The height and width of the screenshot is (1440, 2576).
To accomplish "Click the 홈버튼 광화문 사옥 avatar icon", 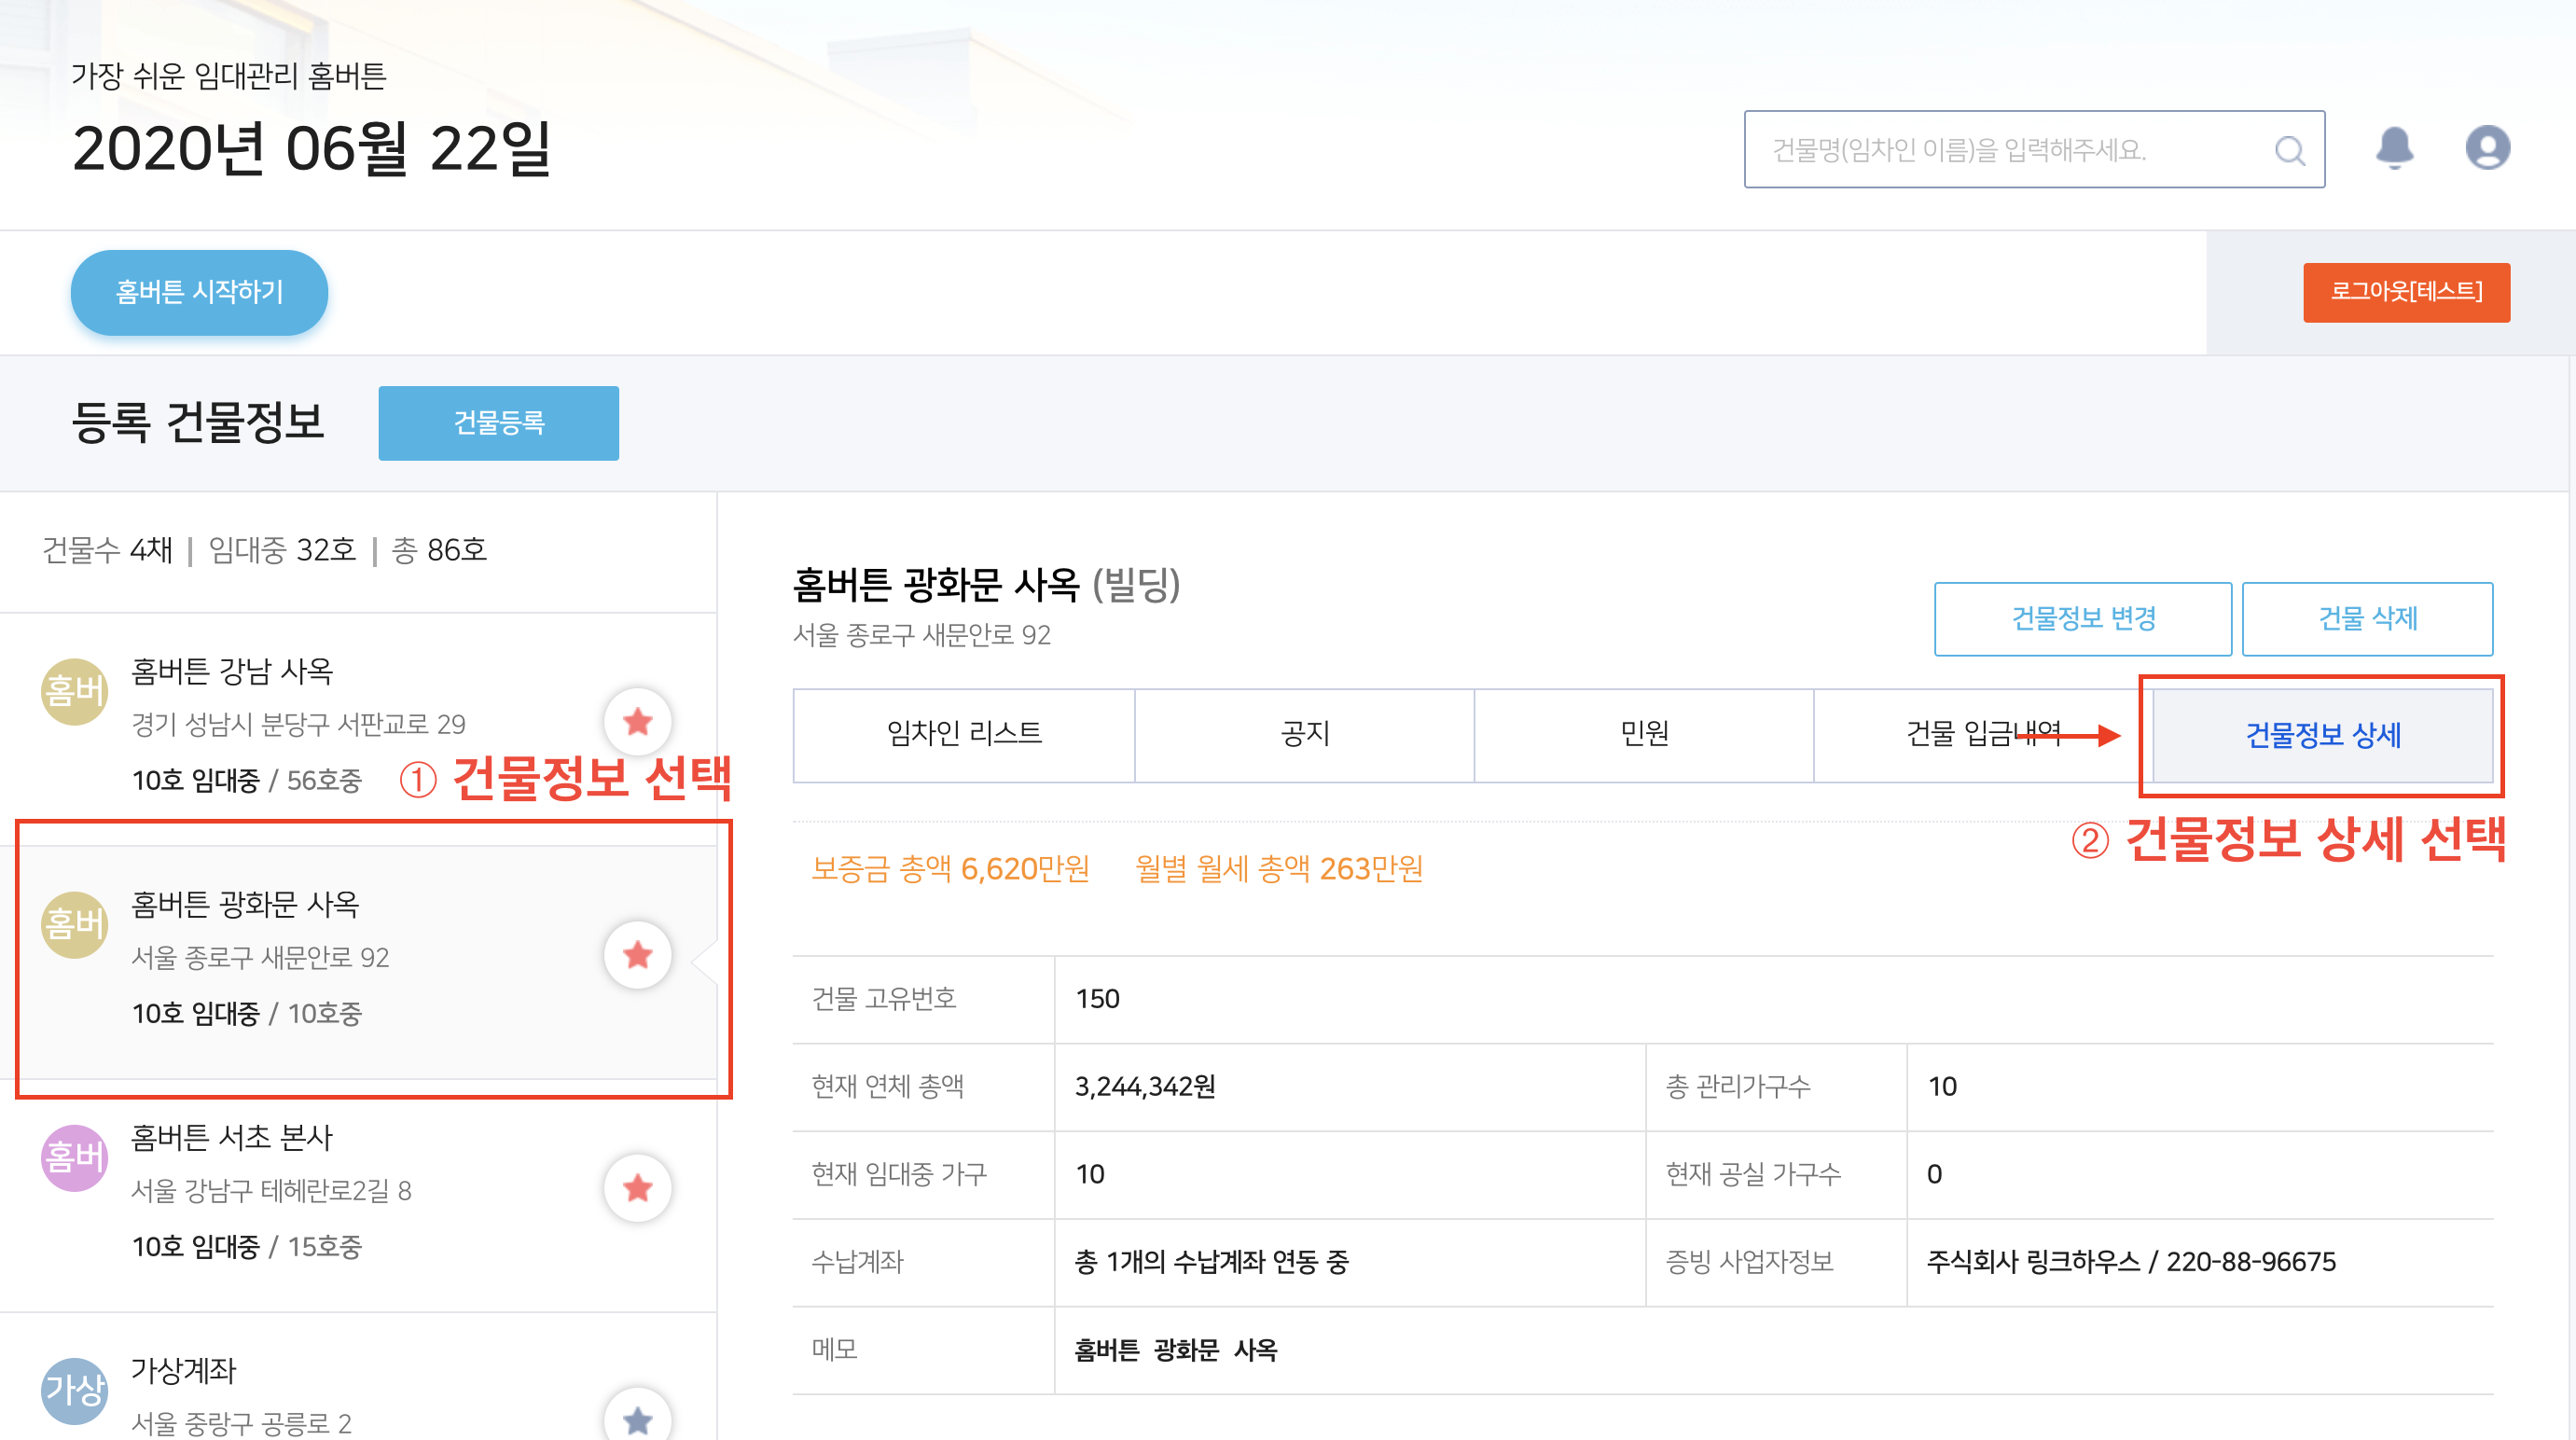I will [x=74, y=924].
